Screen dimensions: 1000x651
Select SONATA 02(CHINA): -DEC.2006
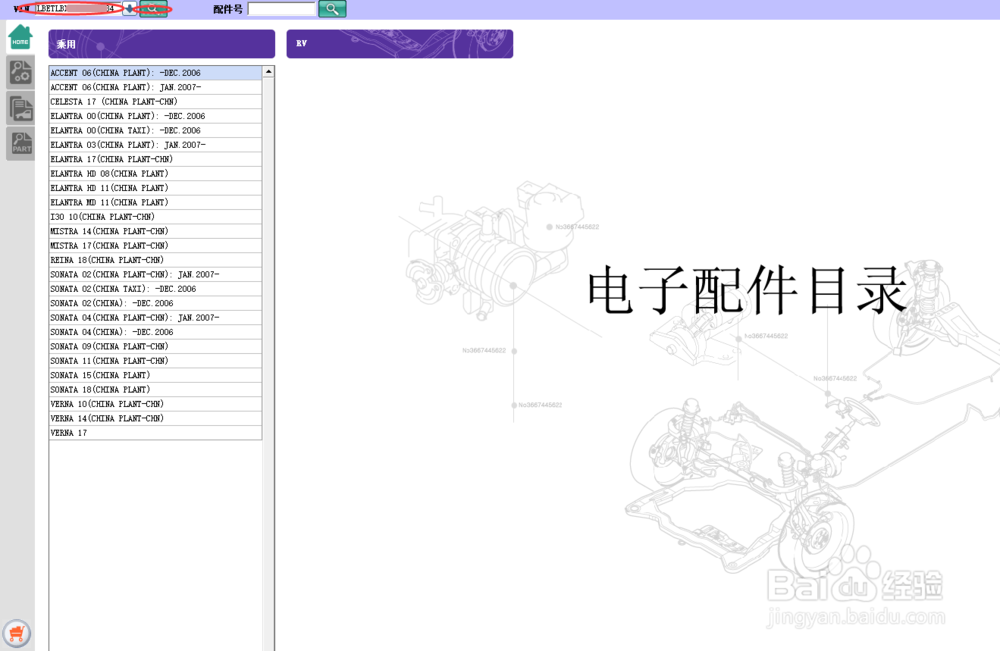tap(155, 304)
